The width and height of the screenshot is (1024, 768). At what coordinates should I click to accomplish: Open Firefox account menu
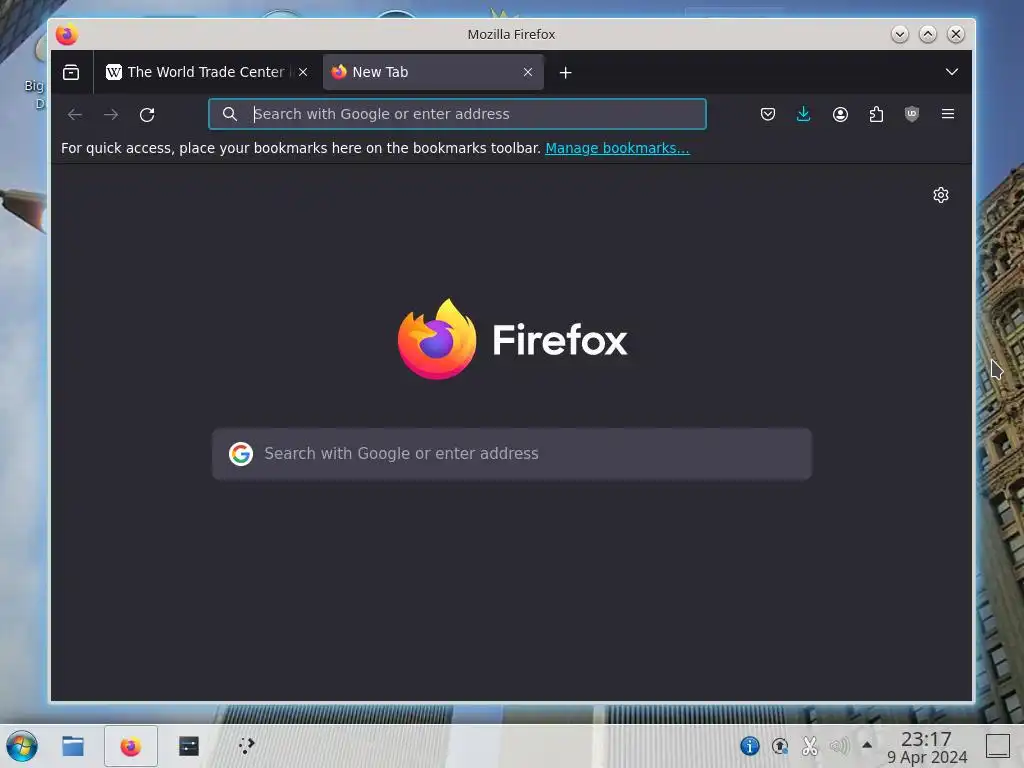click(840, 114)
